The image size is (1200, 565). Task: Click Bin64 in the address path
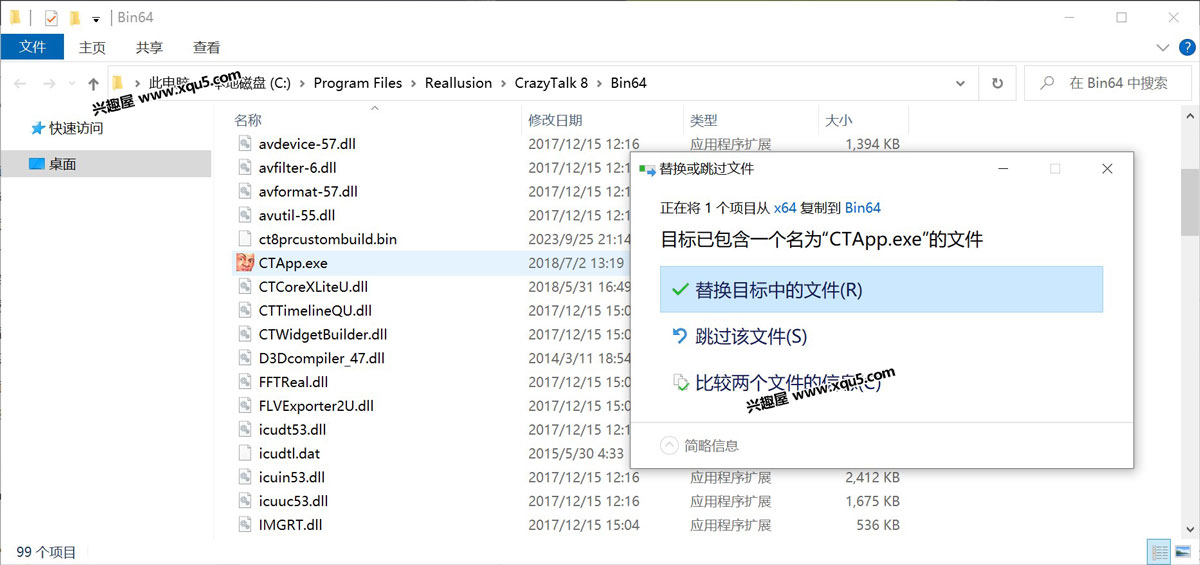point(628,83)
